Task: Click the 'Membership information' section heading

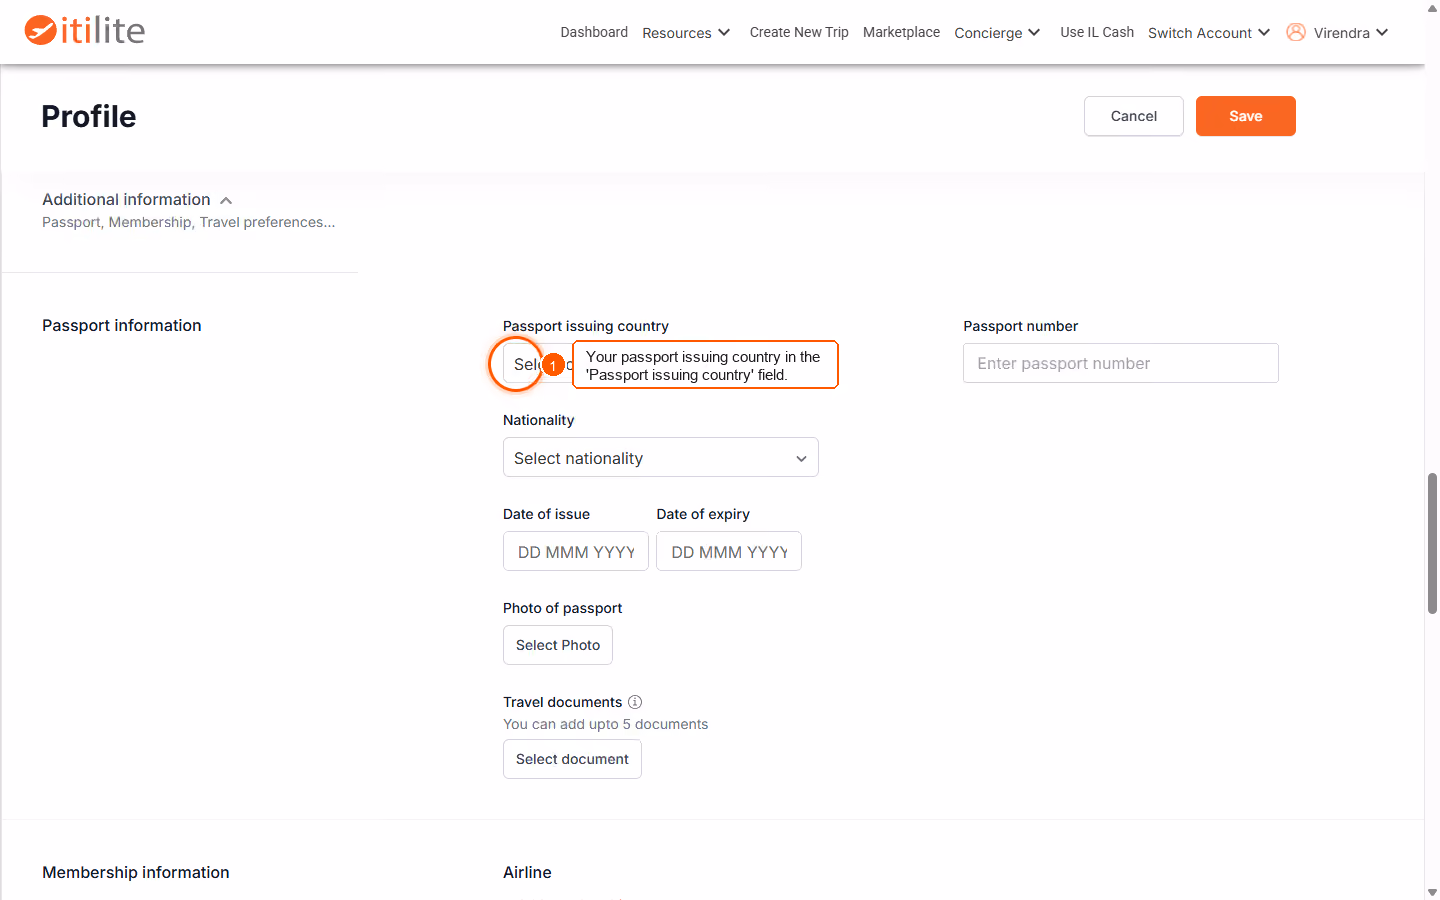Action: point(136,873)
